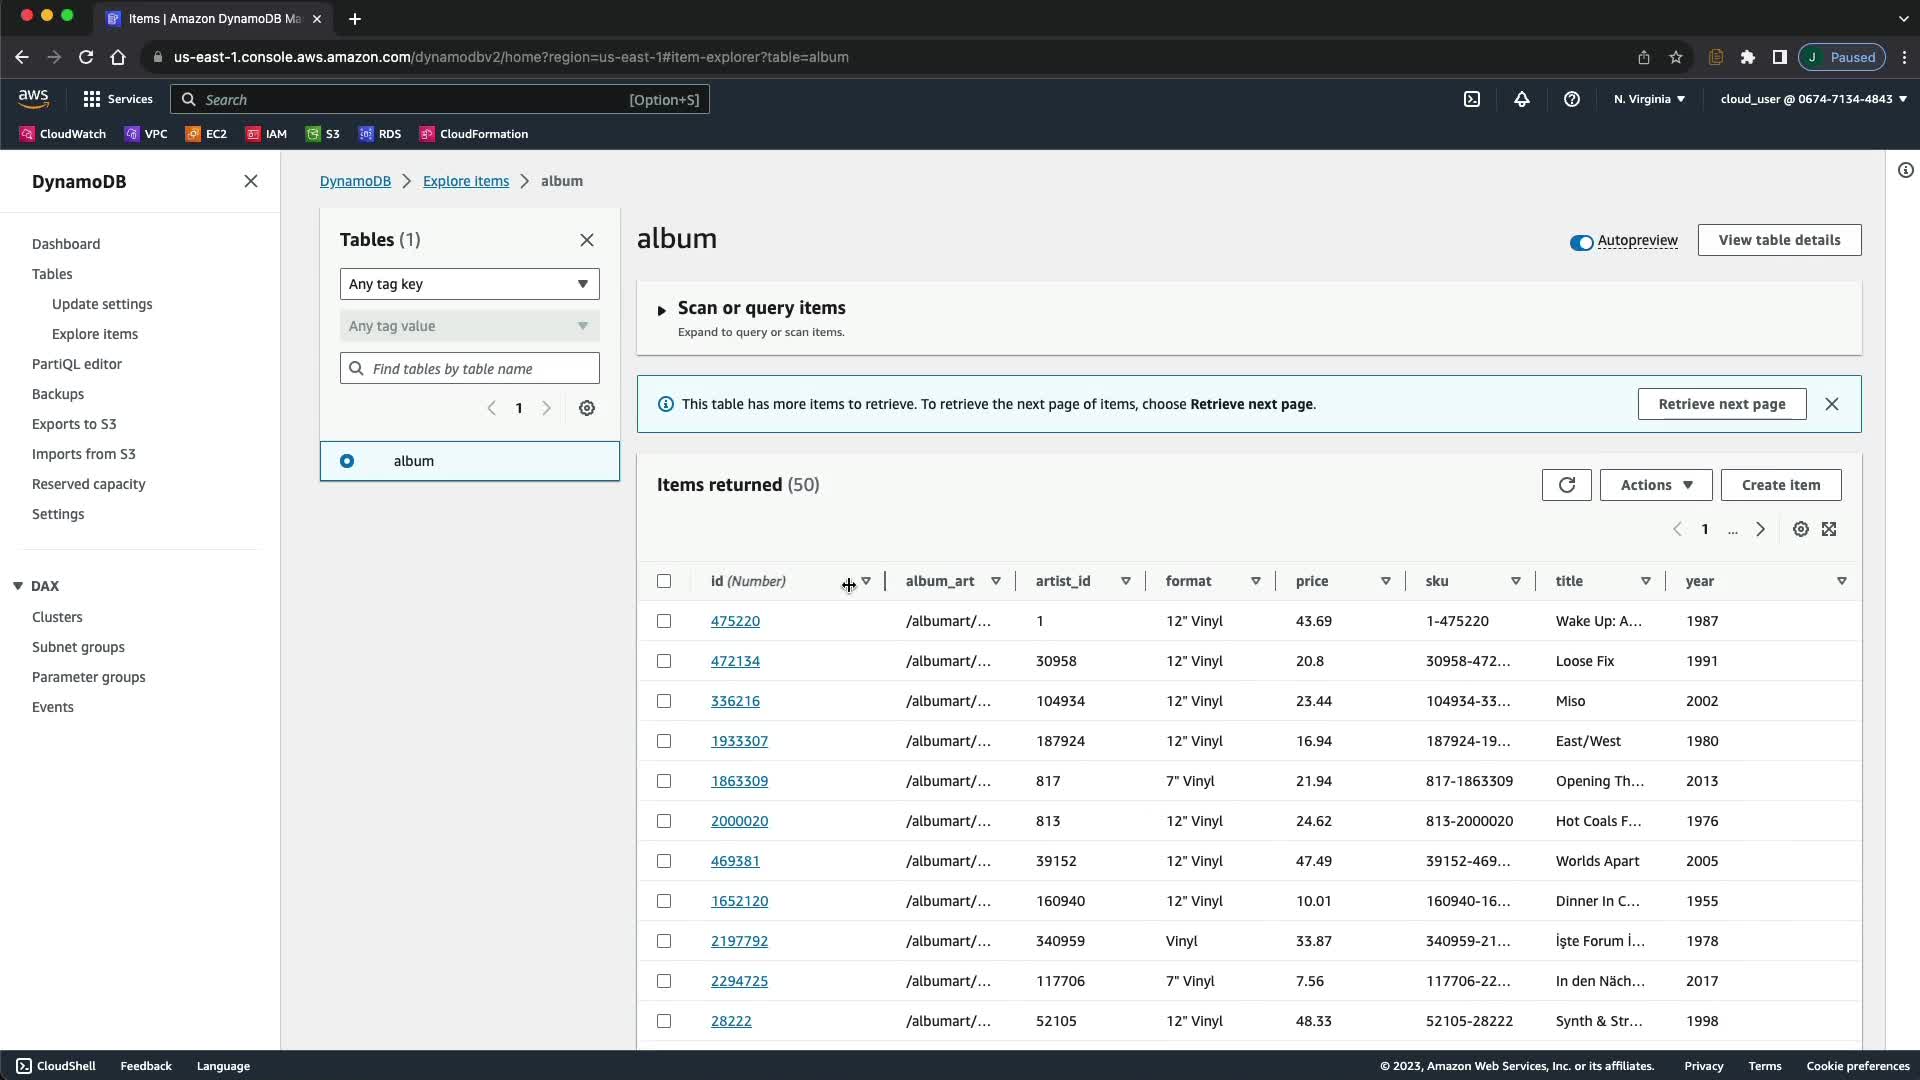Open items table preferences gear
1920x1080 pixels.
[x=1800, y=529]
